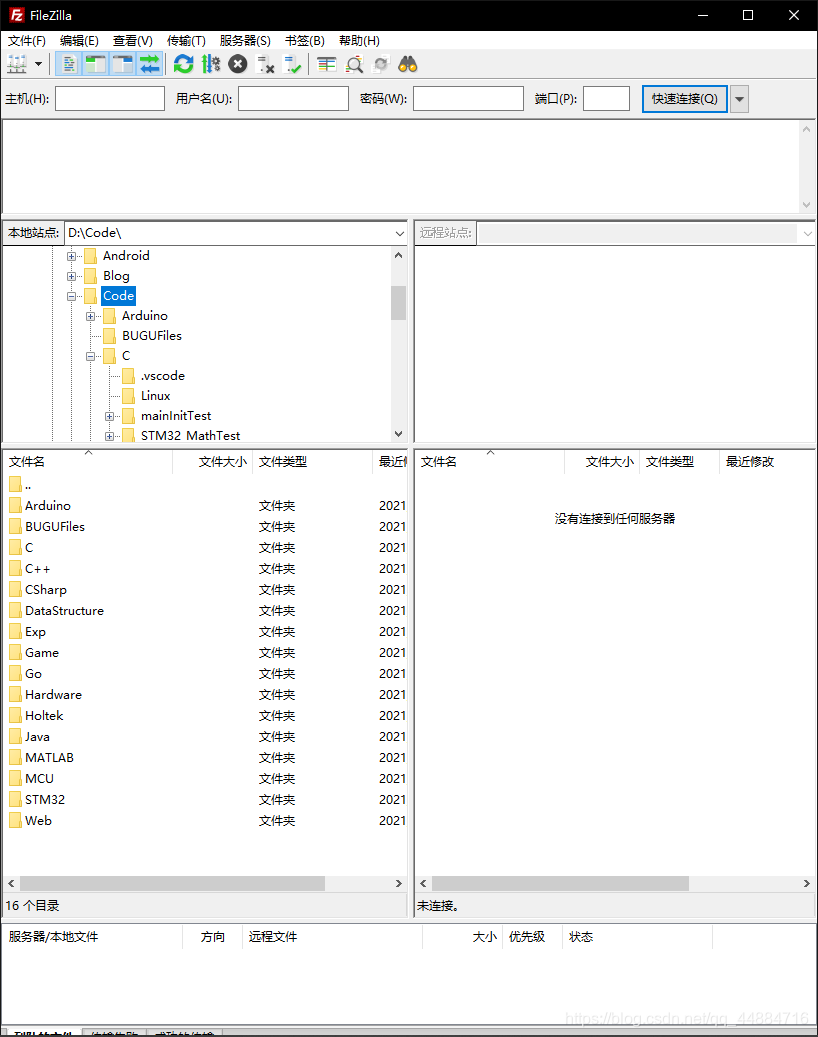
Task: Toggle the message log display
Action: (69, 64)
